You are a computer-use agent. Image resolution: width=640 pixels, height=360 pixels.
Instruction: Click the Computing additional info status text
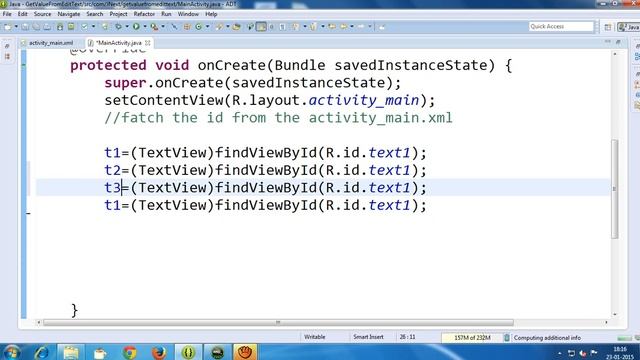coord(547,338)
